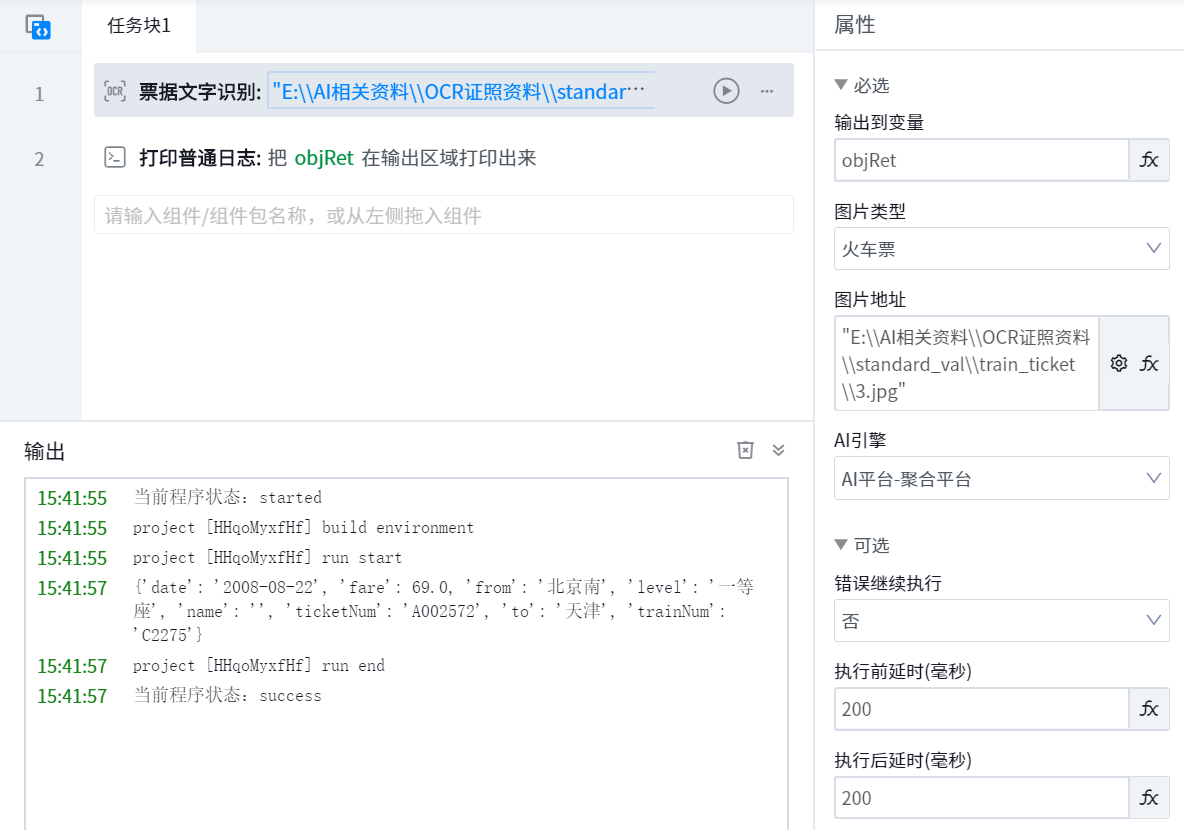Collapse the output panel with double chevron
1184x830 pixels.
point(779,450)
